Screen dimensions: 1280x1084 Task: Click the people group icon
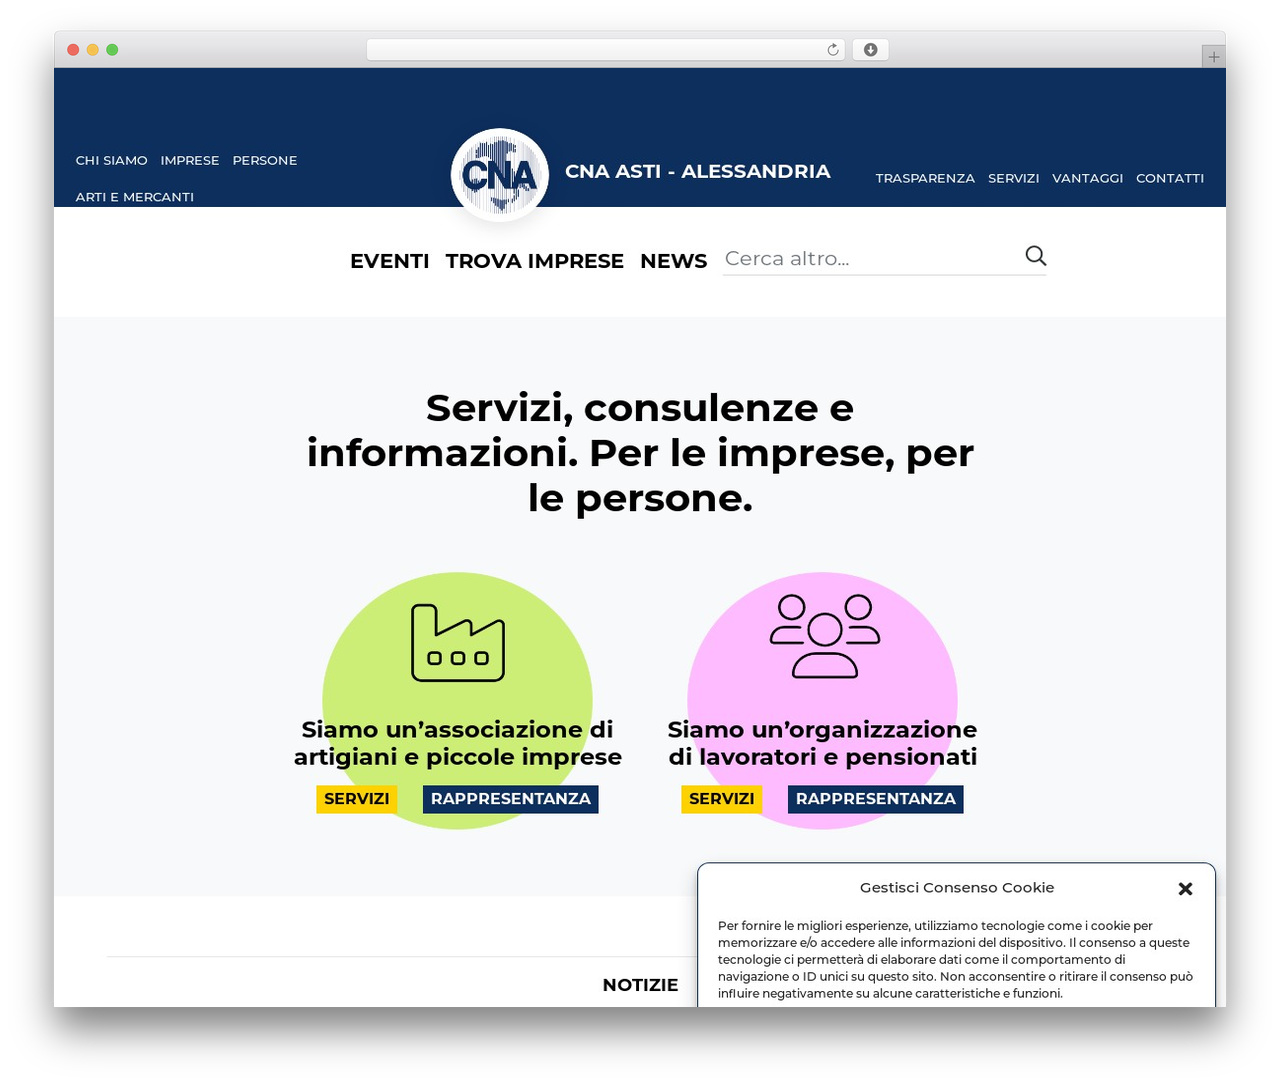(x=824, y=636)
